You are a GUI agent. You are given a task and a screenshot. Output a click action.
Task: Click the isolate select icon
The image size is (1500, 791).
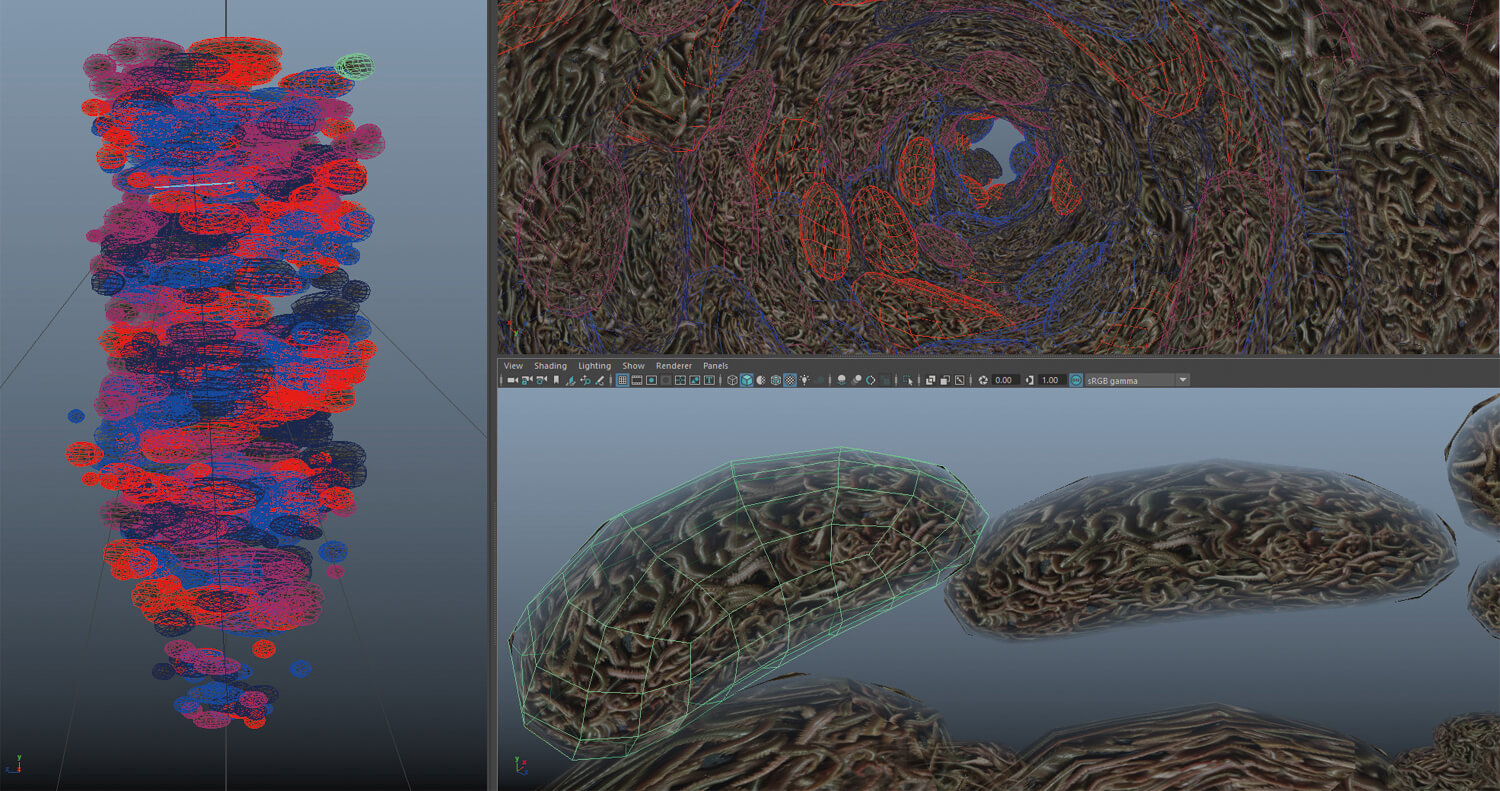pyautogui.click(x=908, y=380)
